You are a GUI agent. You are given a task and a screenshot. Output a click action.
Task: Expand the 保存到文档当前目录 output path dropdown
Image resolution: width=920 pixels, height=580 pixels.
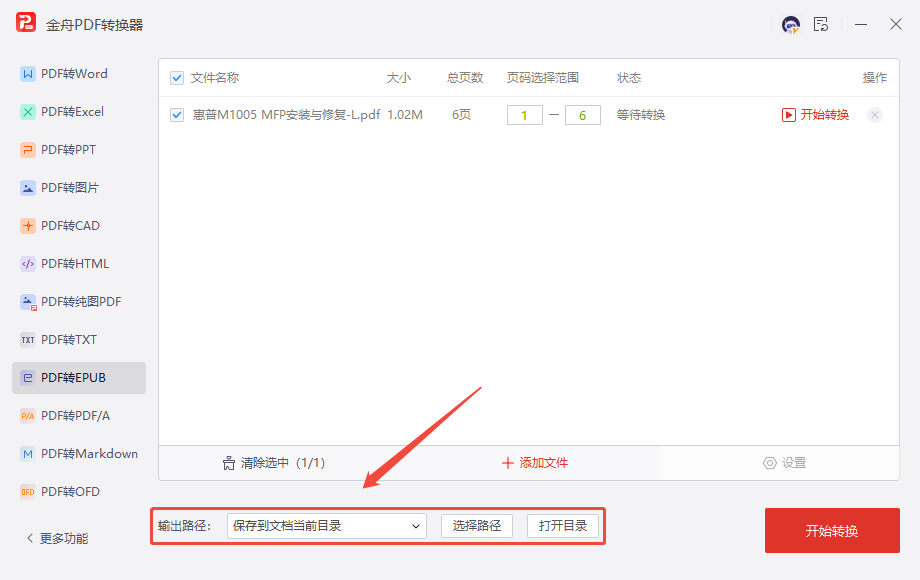click(327, 526)
